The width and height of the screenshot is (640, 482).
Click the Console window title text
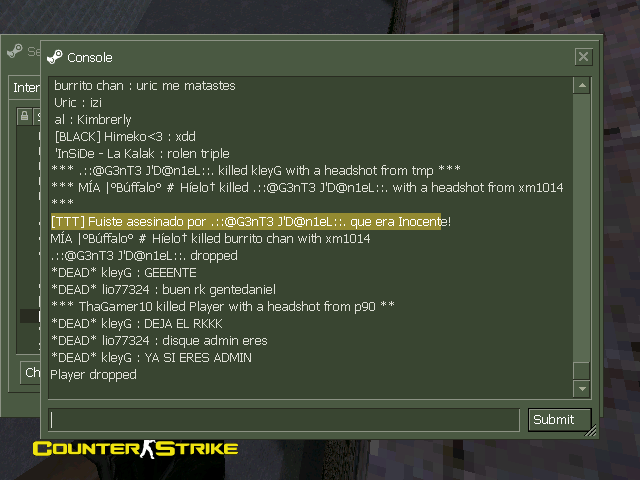point(90,58)
